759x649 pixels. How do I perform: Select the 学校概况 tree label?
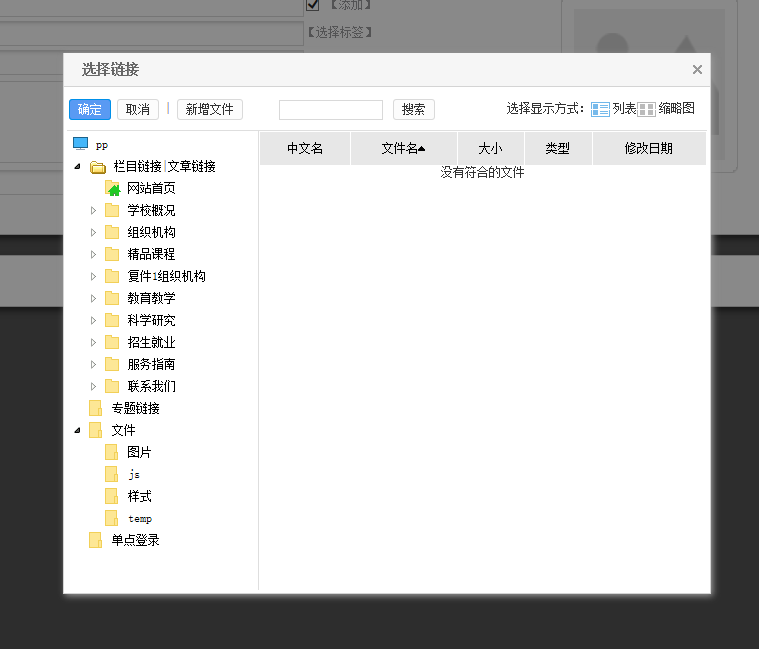pos(151,211)
